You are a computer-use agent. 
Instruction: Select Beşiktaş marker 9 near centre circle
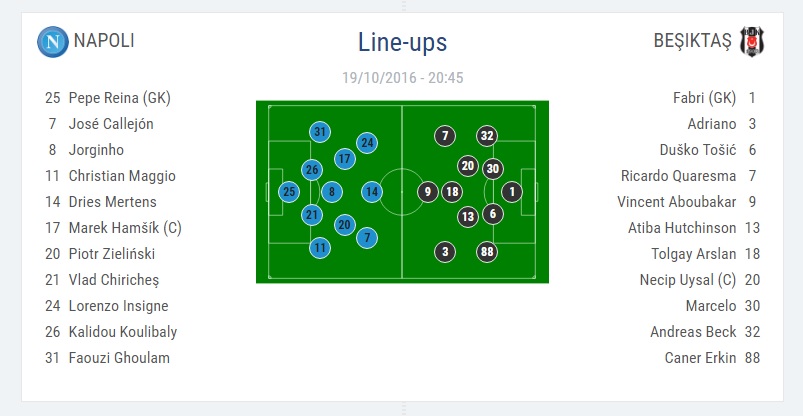click(428, 192)
